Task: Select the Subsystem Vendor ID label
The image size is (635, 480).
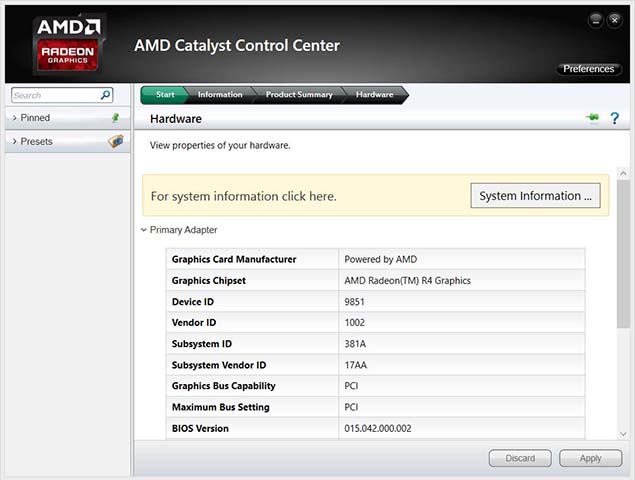Action: tap(219, 365)
